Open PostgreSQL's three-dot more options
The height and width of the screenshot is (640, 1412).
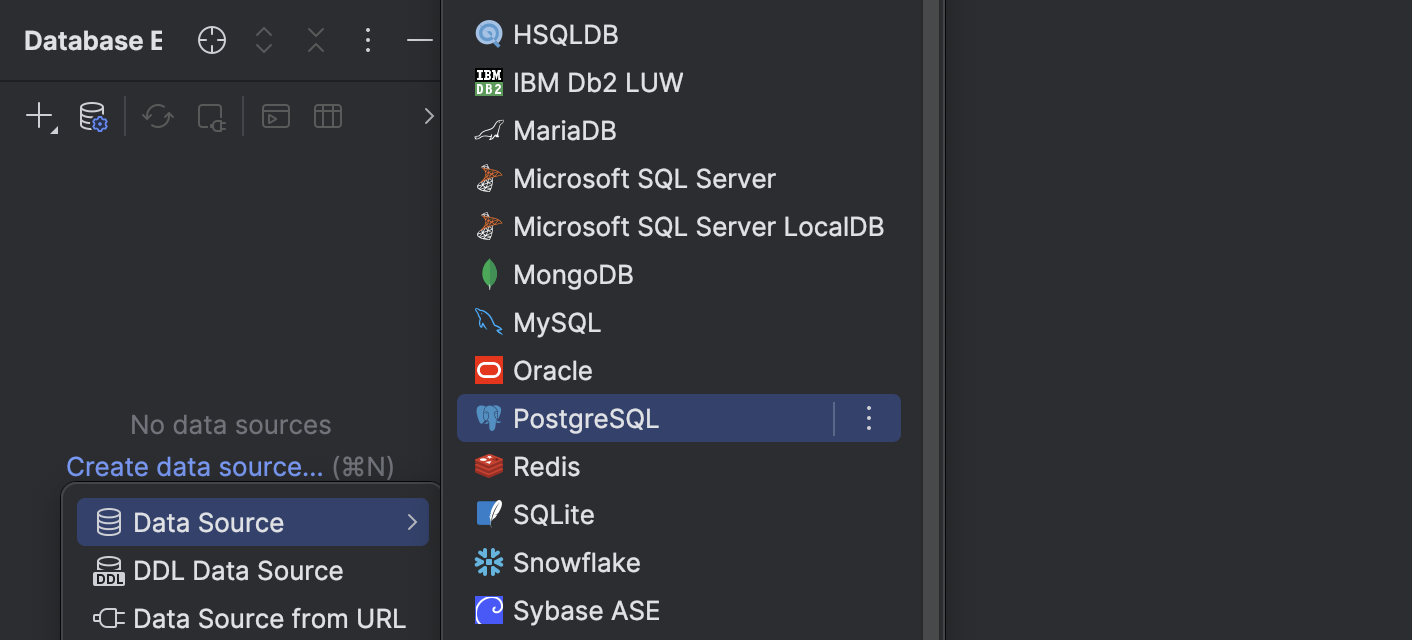[869, 418]
